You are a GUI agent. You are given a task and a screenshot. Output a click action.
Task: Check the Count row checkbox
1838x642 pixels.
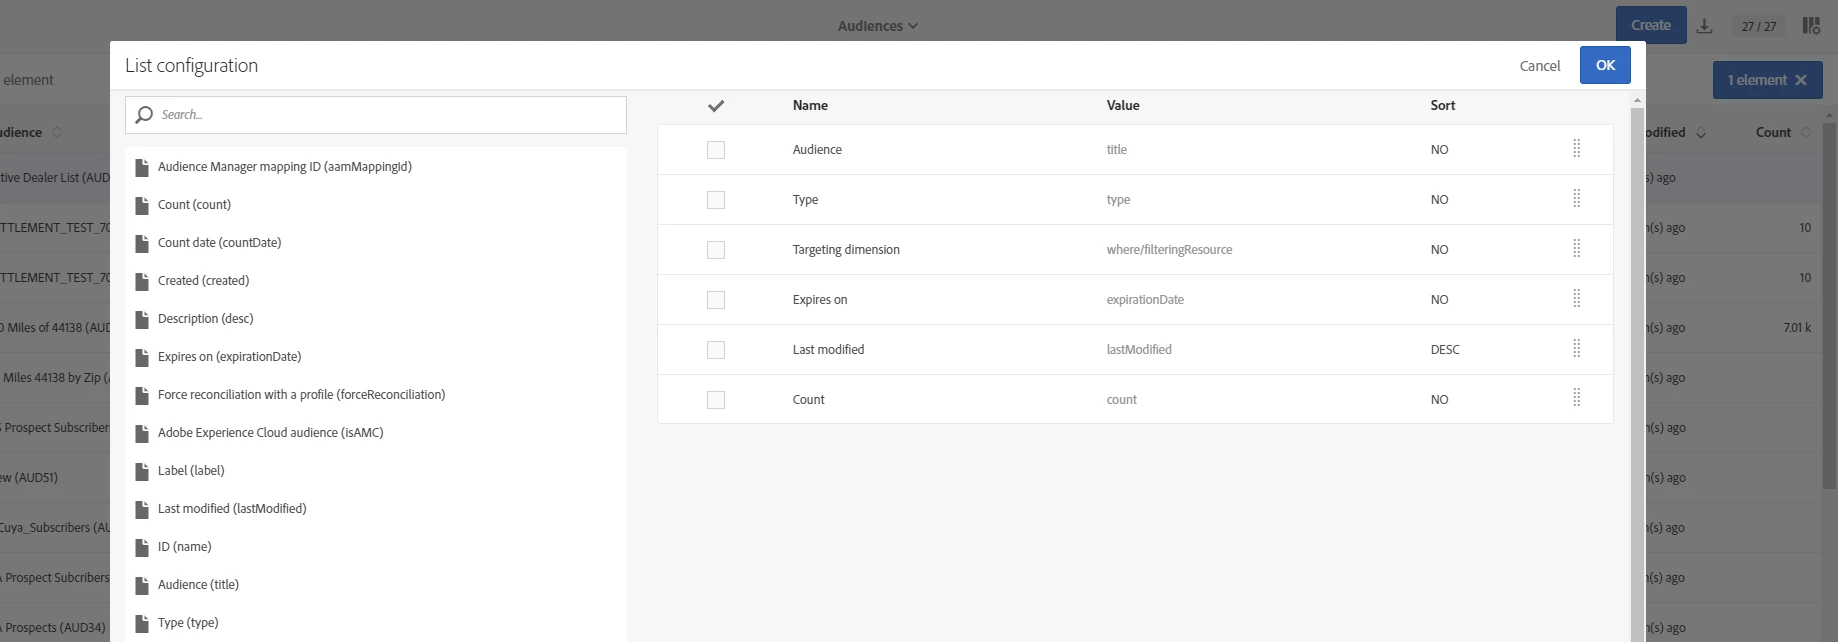[716, 400]
